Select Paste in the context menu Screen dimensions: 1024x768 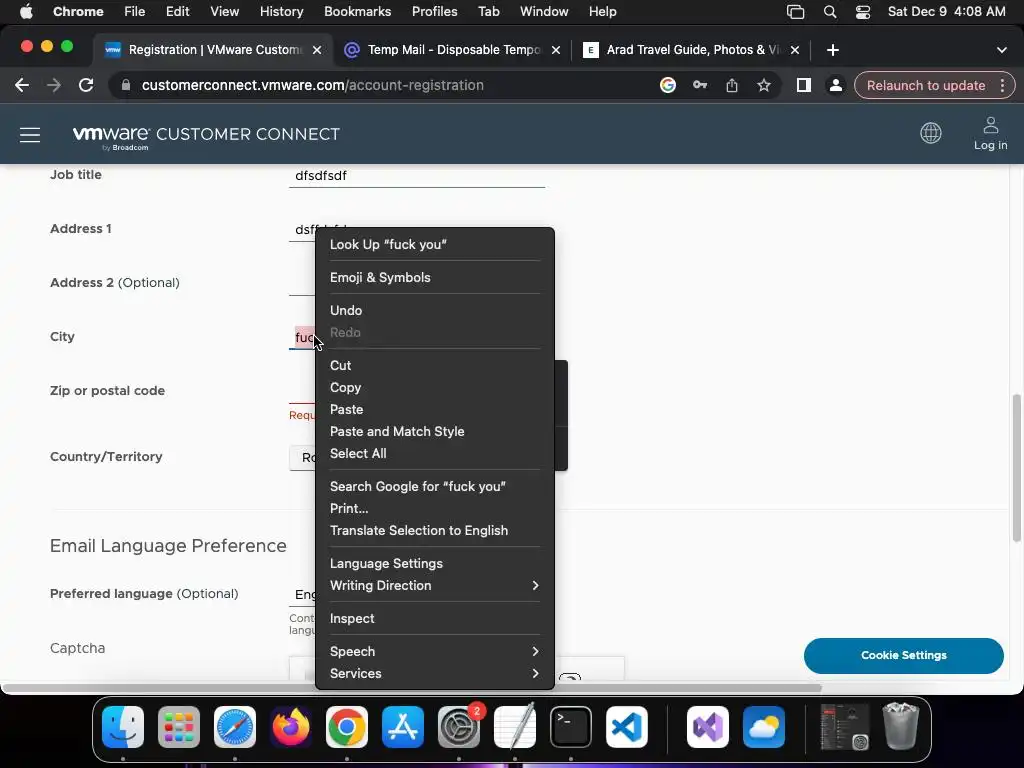(434, 409)
